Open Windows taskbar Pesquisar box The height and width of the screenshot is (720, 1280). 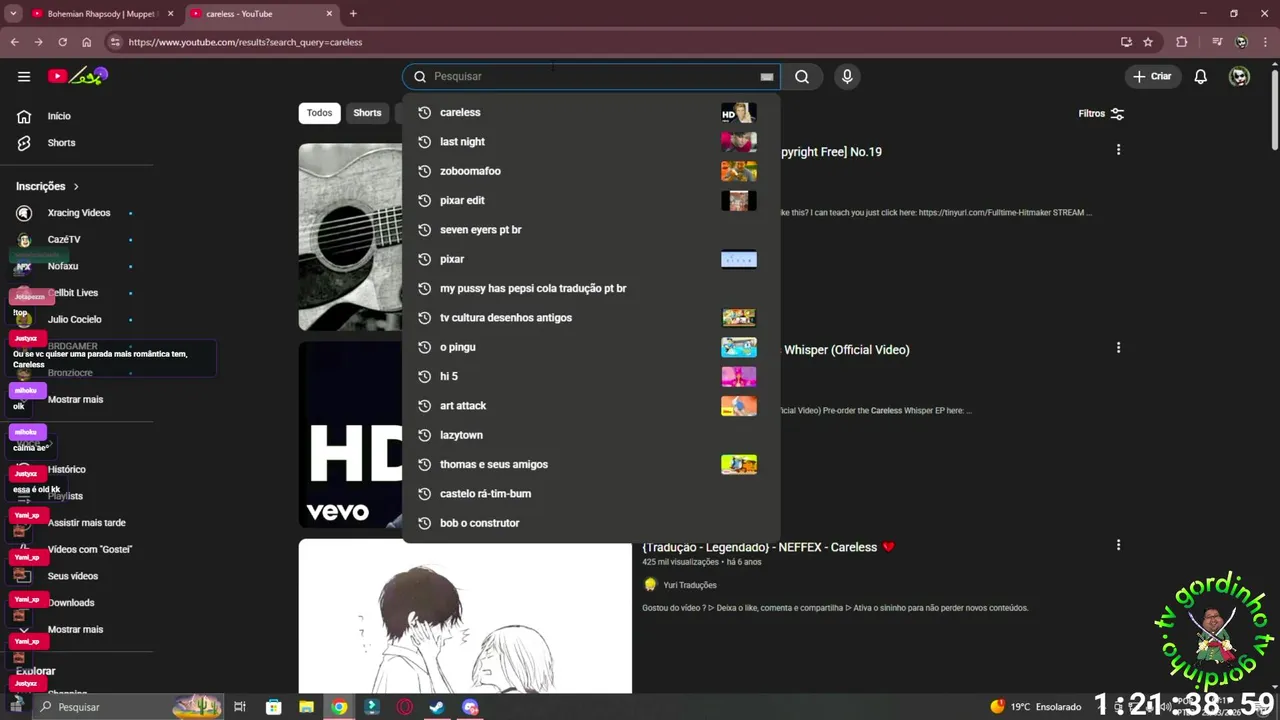[x=129, y=707]
